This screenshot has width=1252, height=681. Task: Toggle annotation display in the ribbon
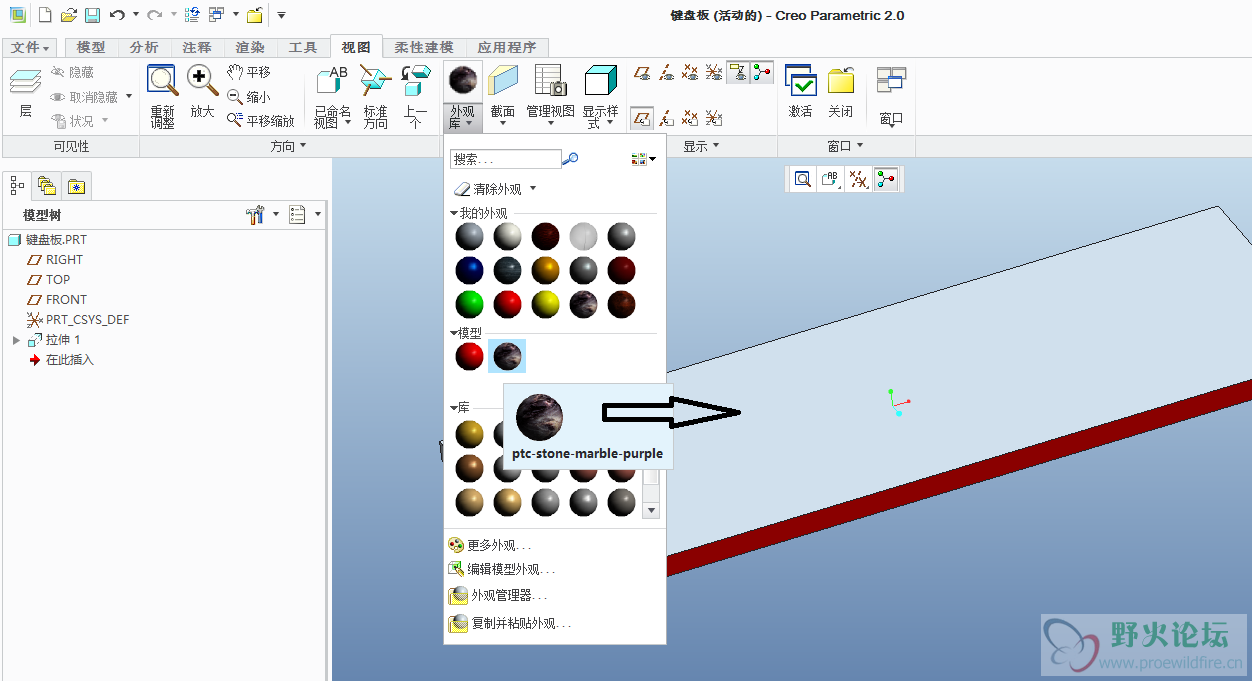[738, 72]
